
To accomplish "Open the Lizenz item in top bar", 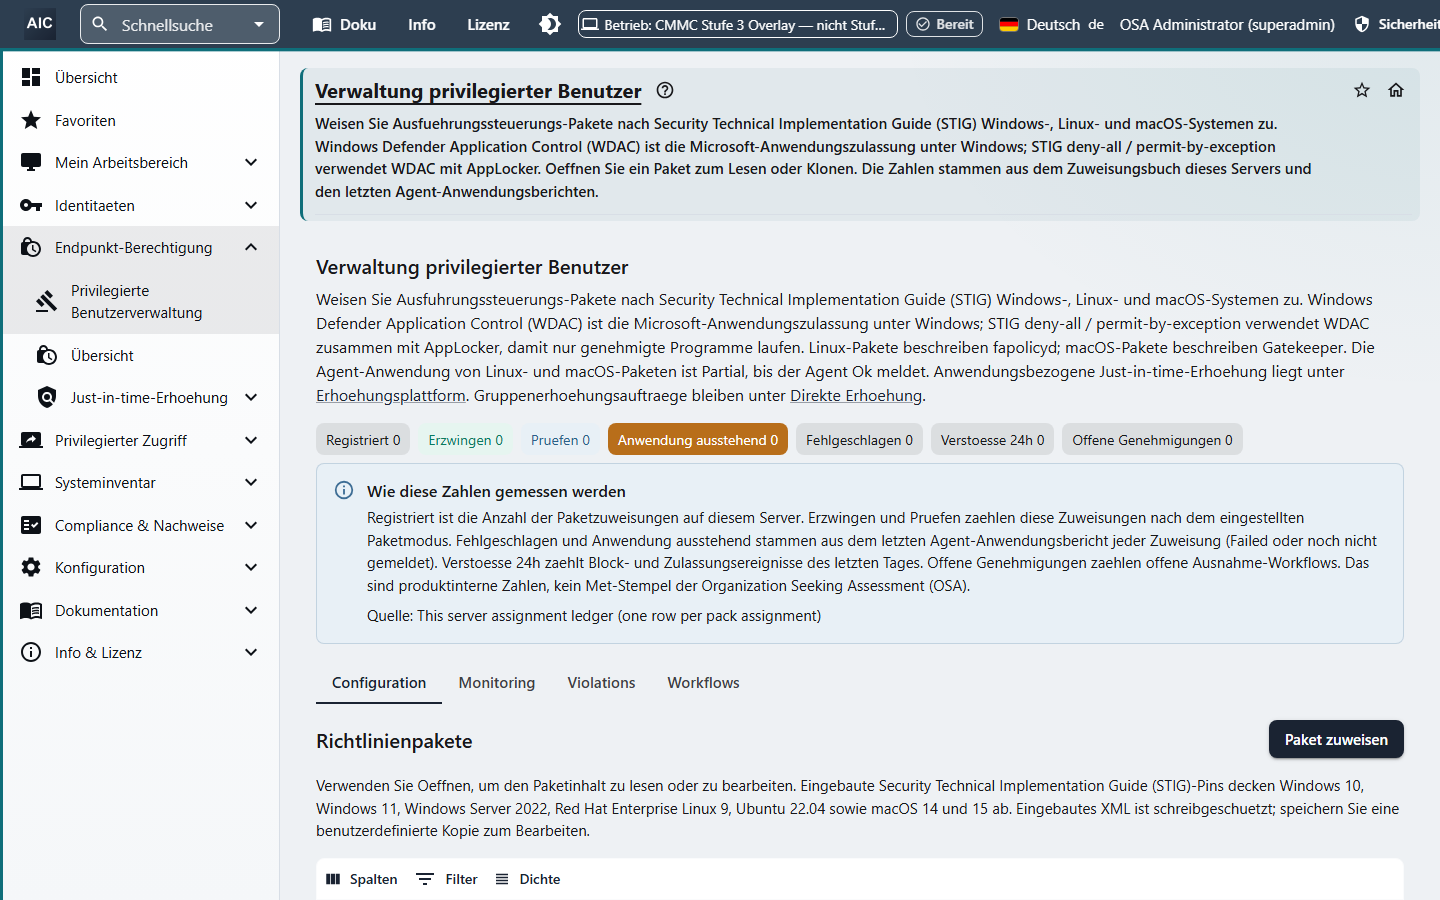I will [x=488, y=24].
